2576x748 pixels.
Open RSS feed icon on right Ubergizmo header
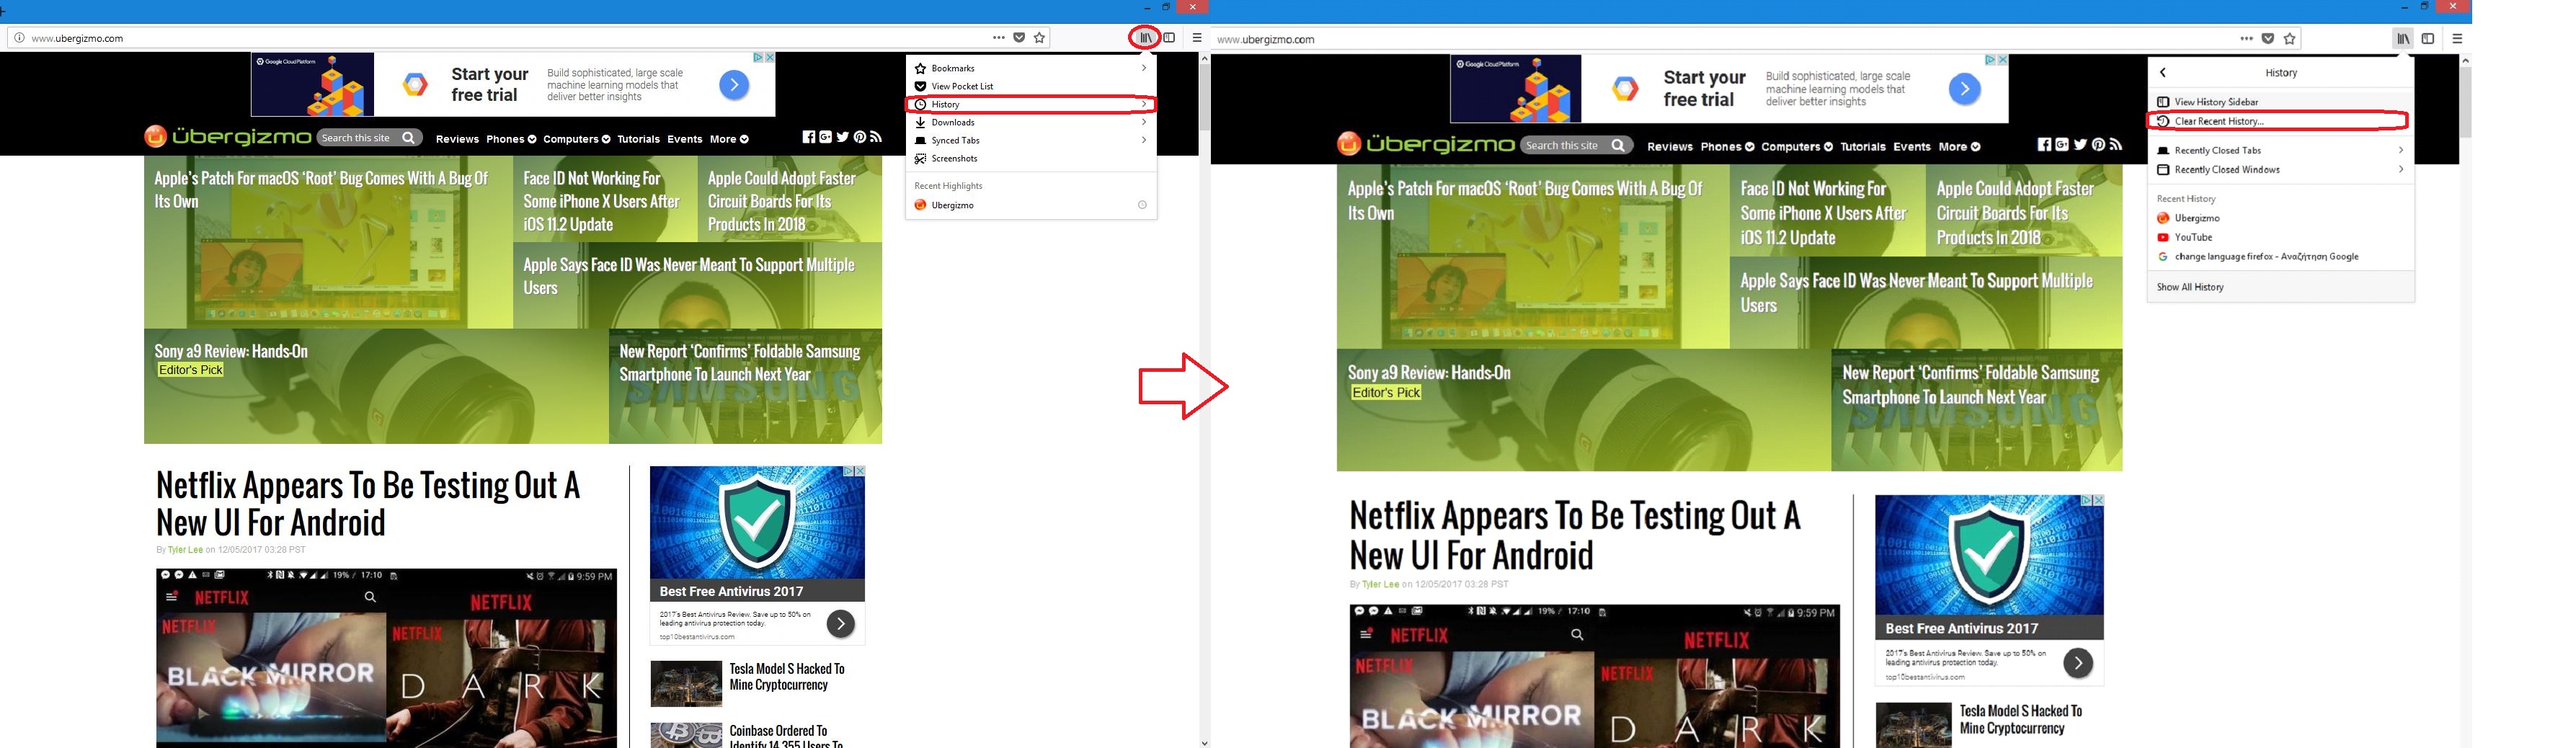pos(2116,145)
